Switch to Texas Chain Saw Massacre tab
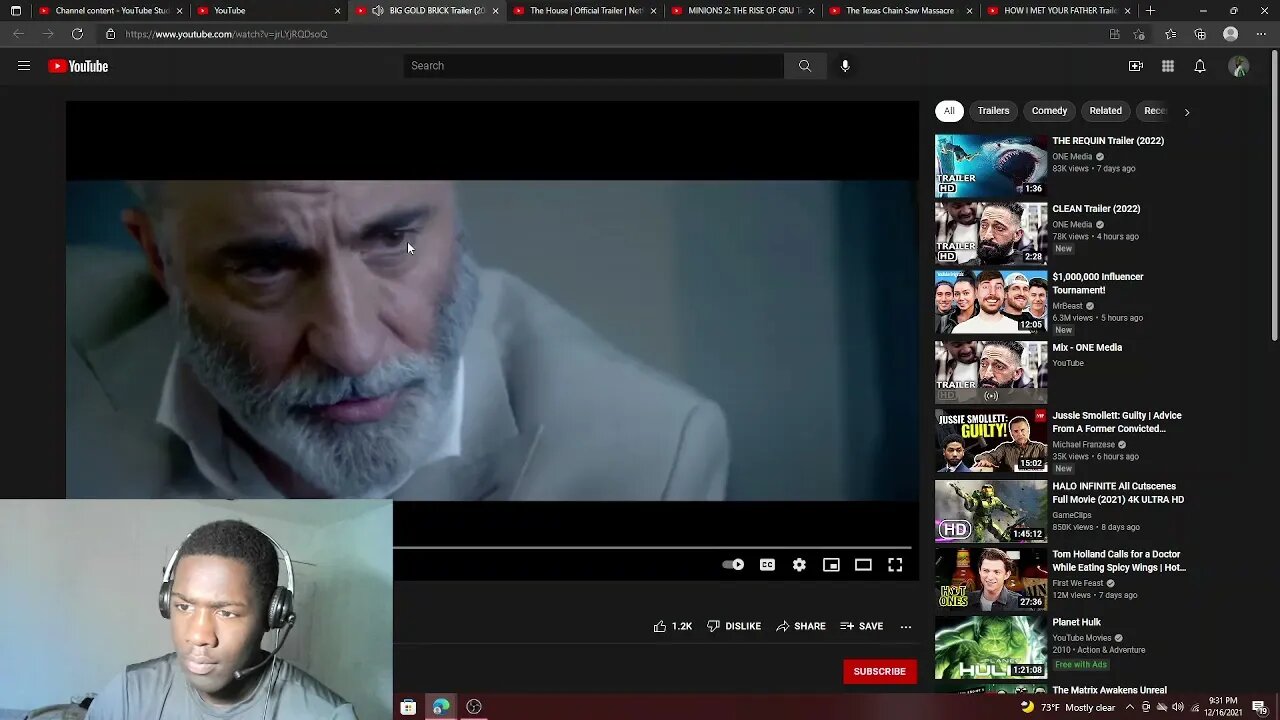The width and height of the screenshot is (1280, 720). 902,11
